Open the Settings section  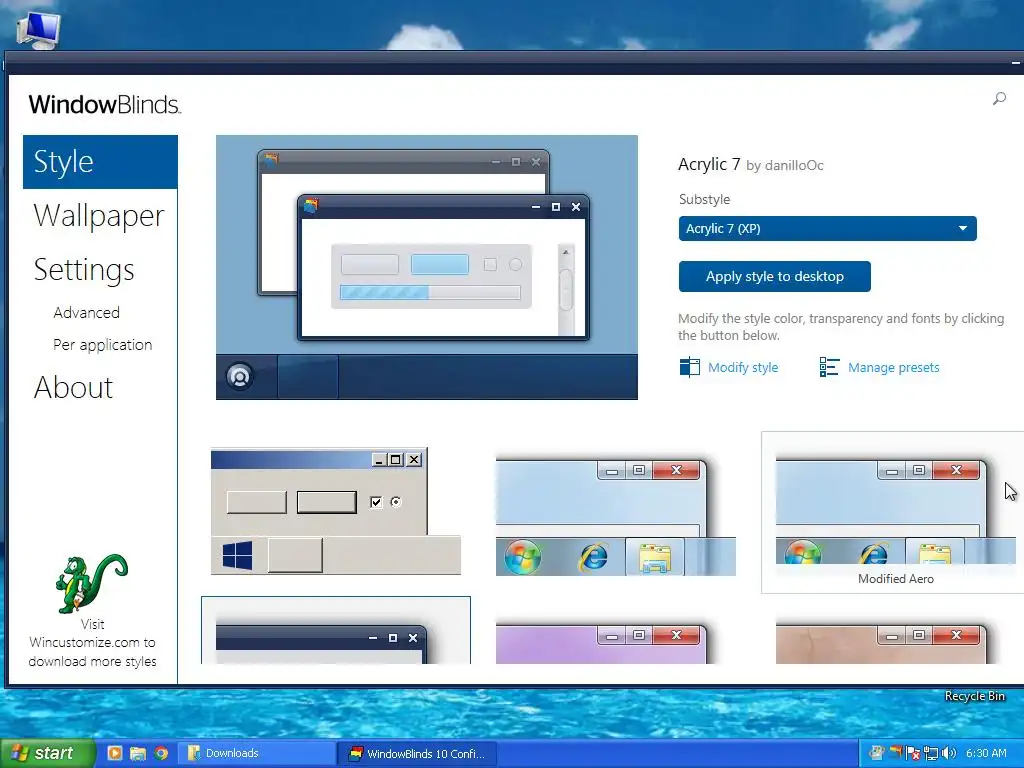(84, 270)
